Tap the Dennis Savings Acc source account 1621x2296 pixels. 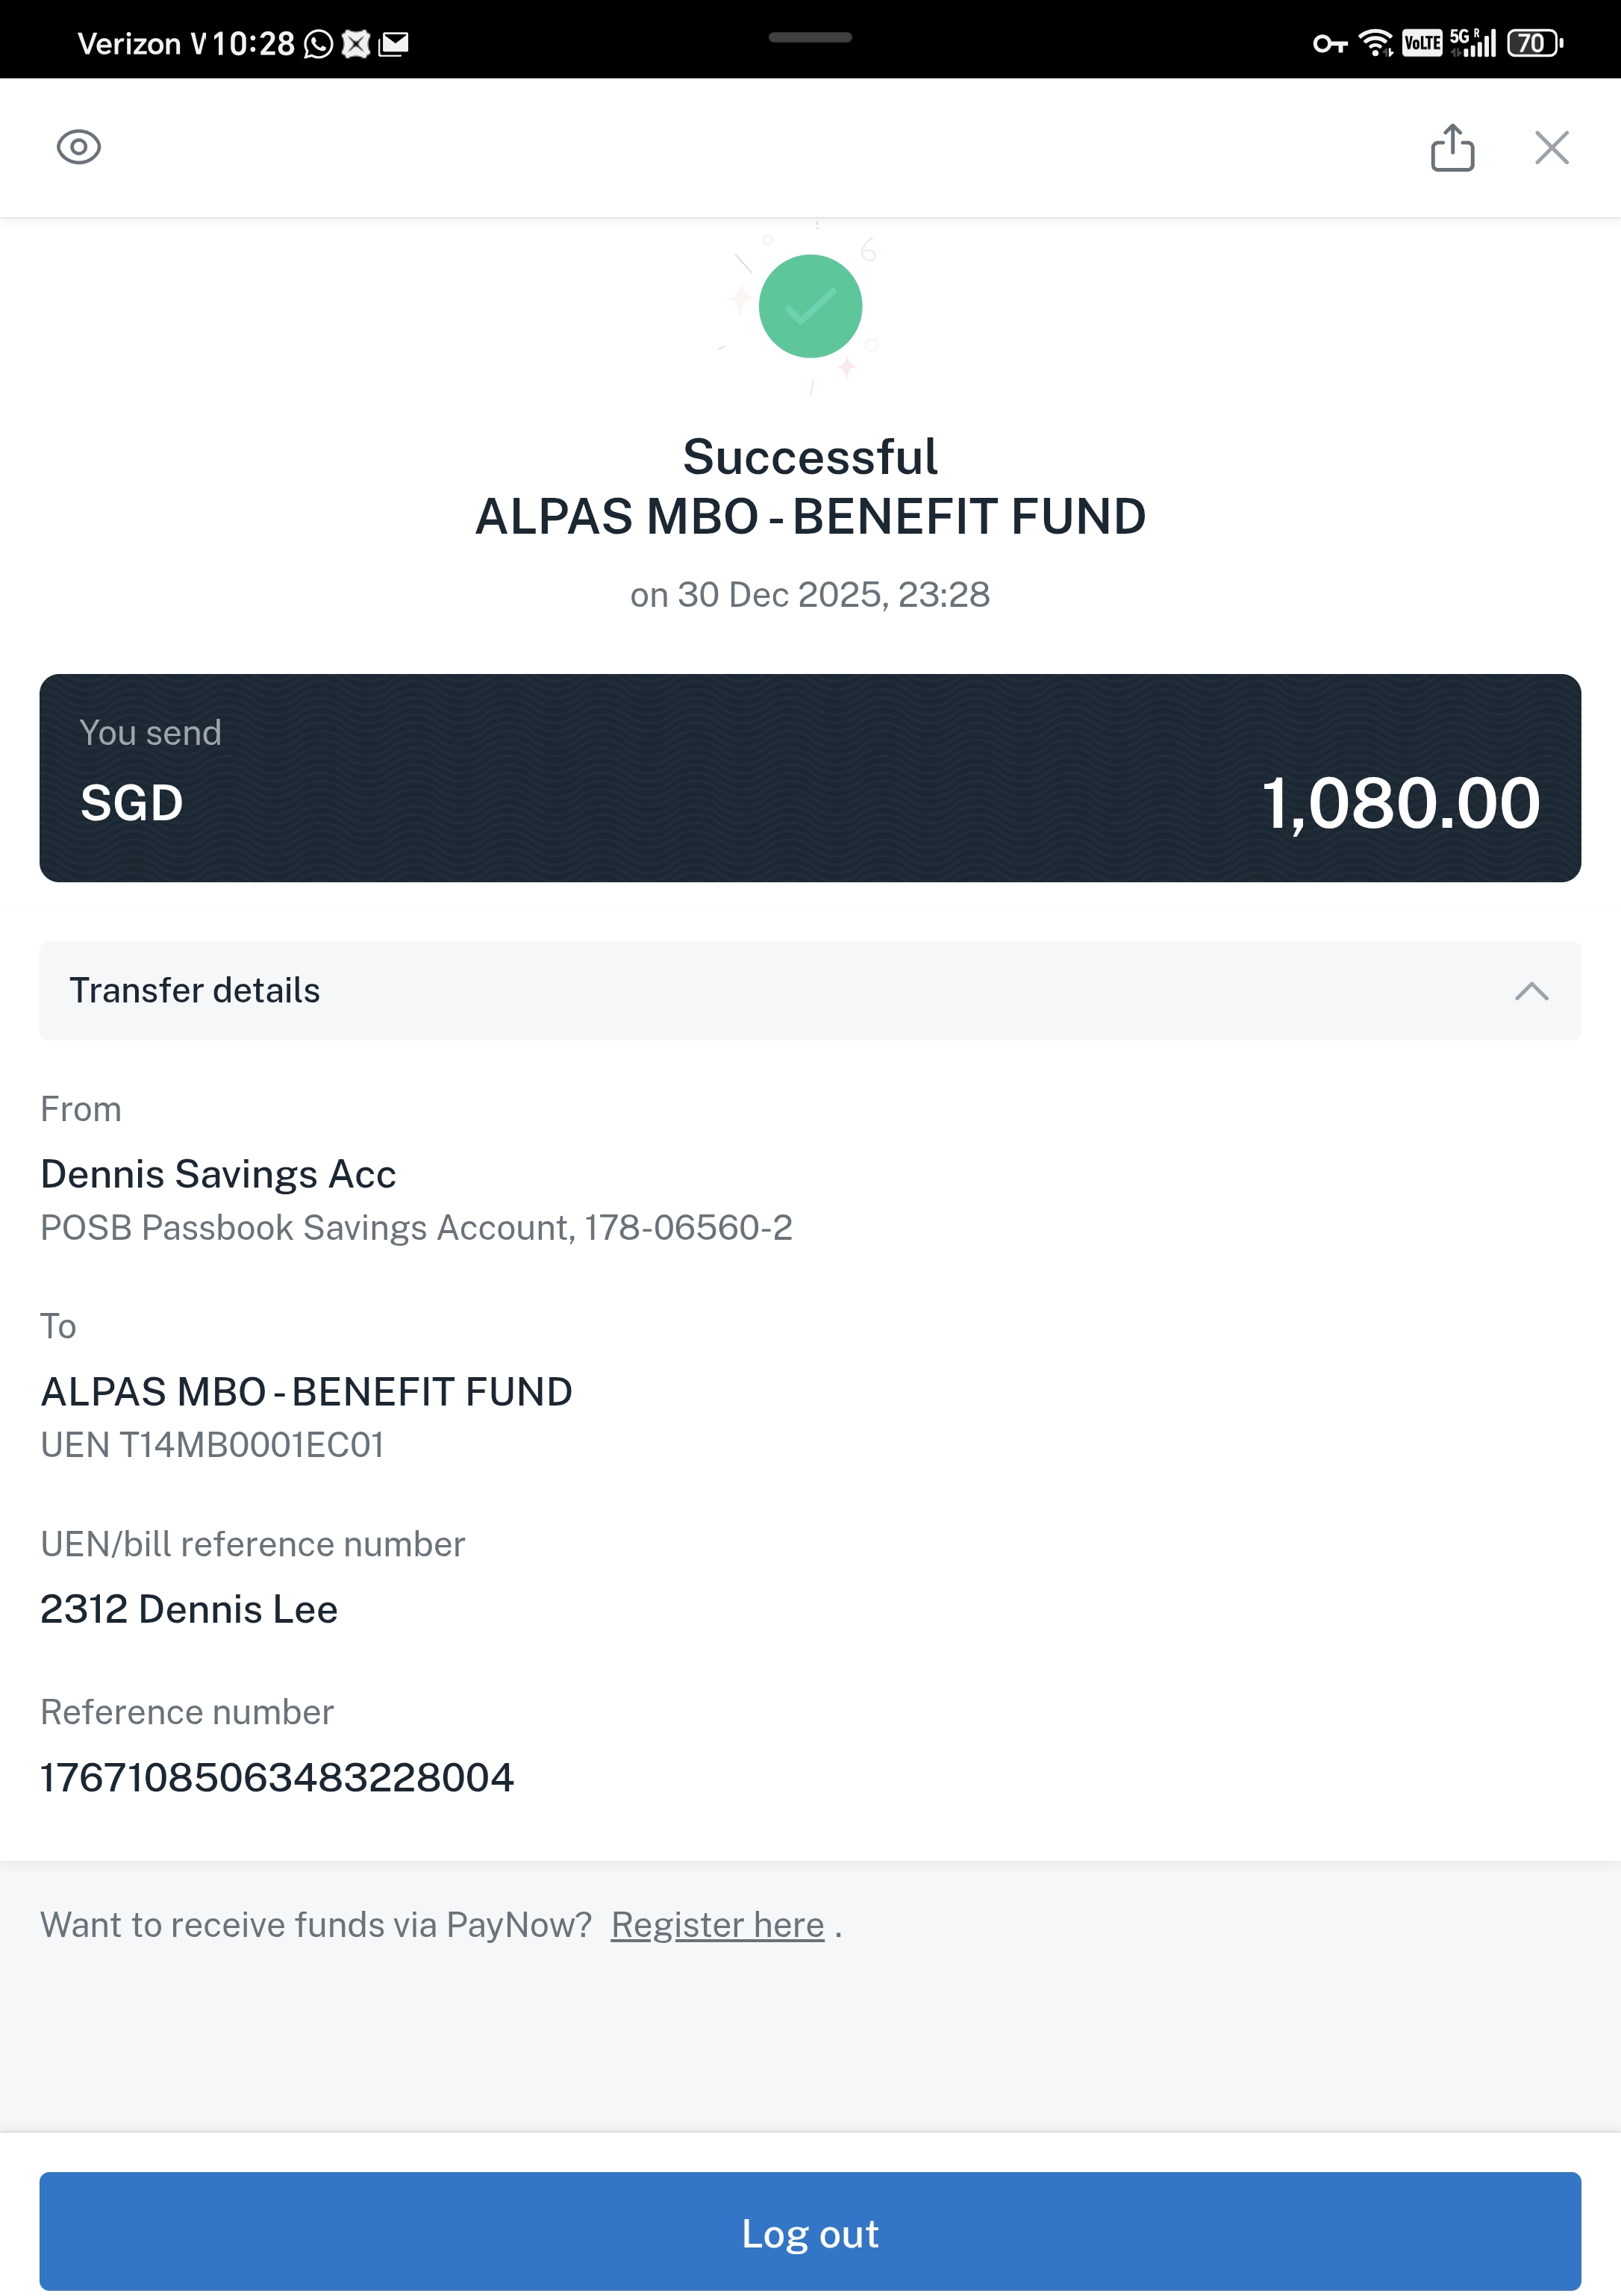click(x=218, y=1174)
